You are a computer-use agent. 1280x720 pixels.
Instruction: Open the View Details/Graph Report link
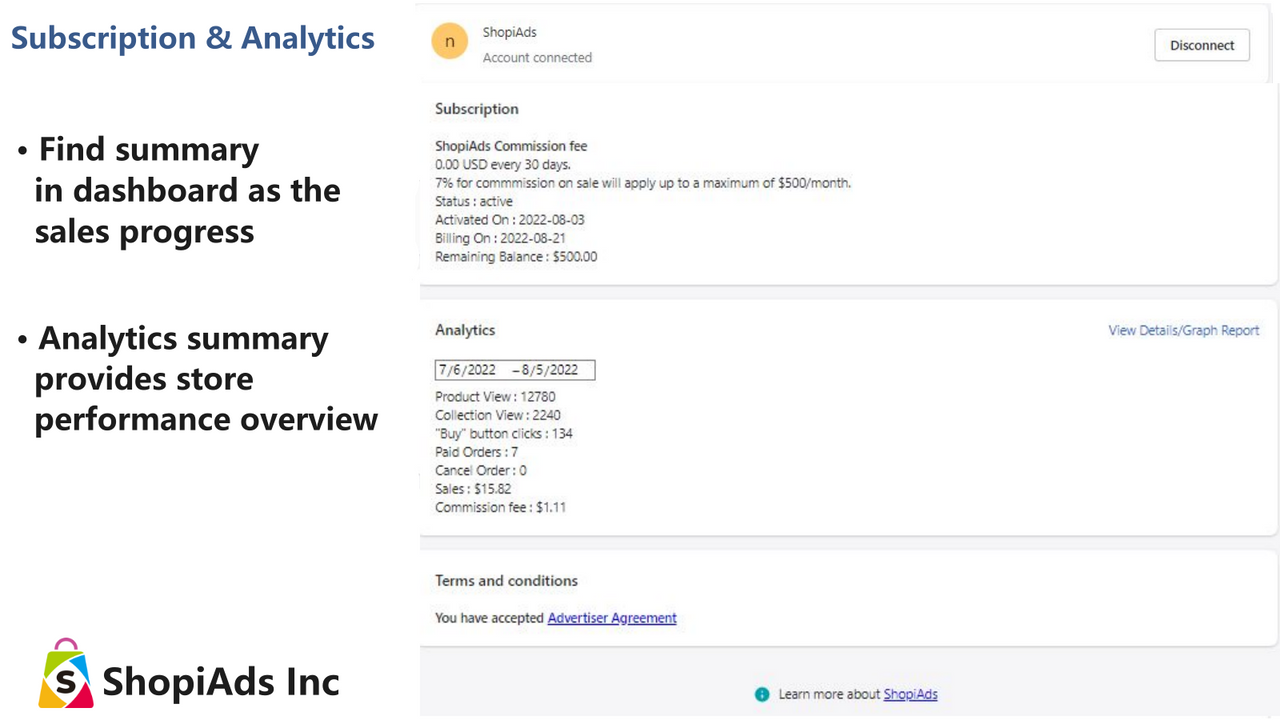point(1183,330)
